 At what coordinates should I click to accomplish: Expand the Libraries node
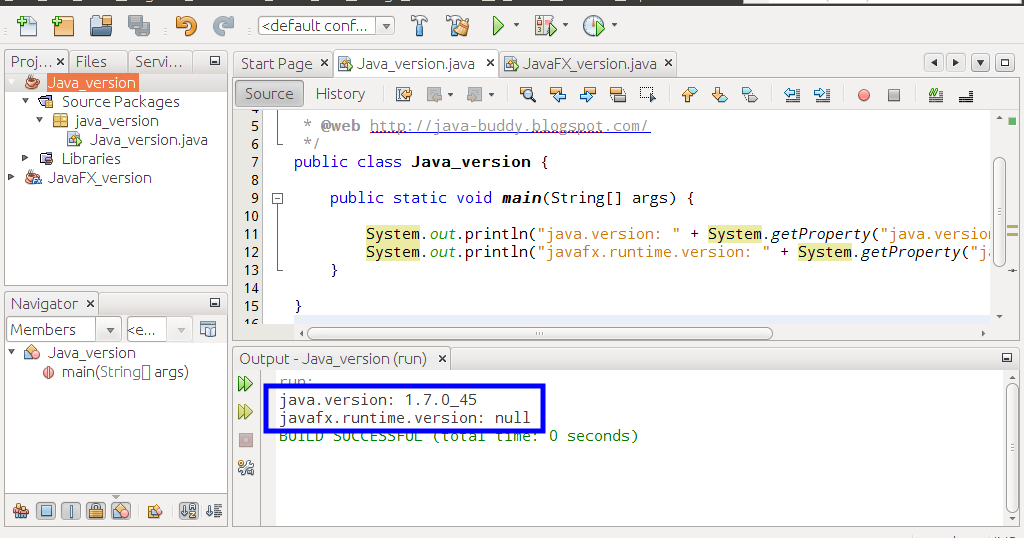pyautogui.click(x=25, y=158)
